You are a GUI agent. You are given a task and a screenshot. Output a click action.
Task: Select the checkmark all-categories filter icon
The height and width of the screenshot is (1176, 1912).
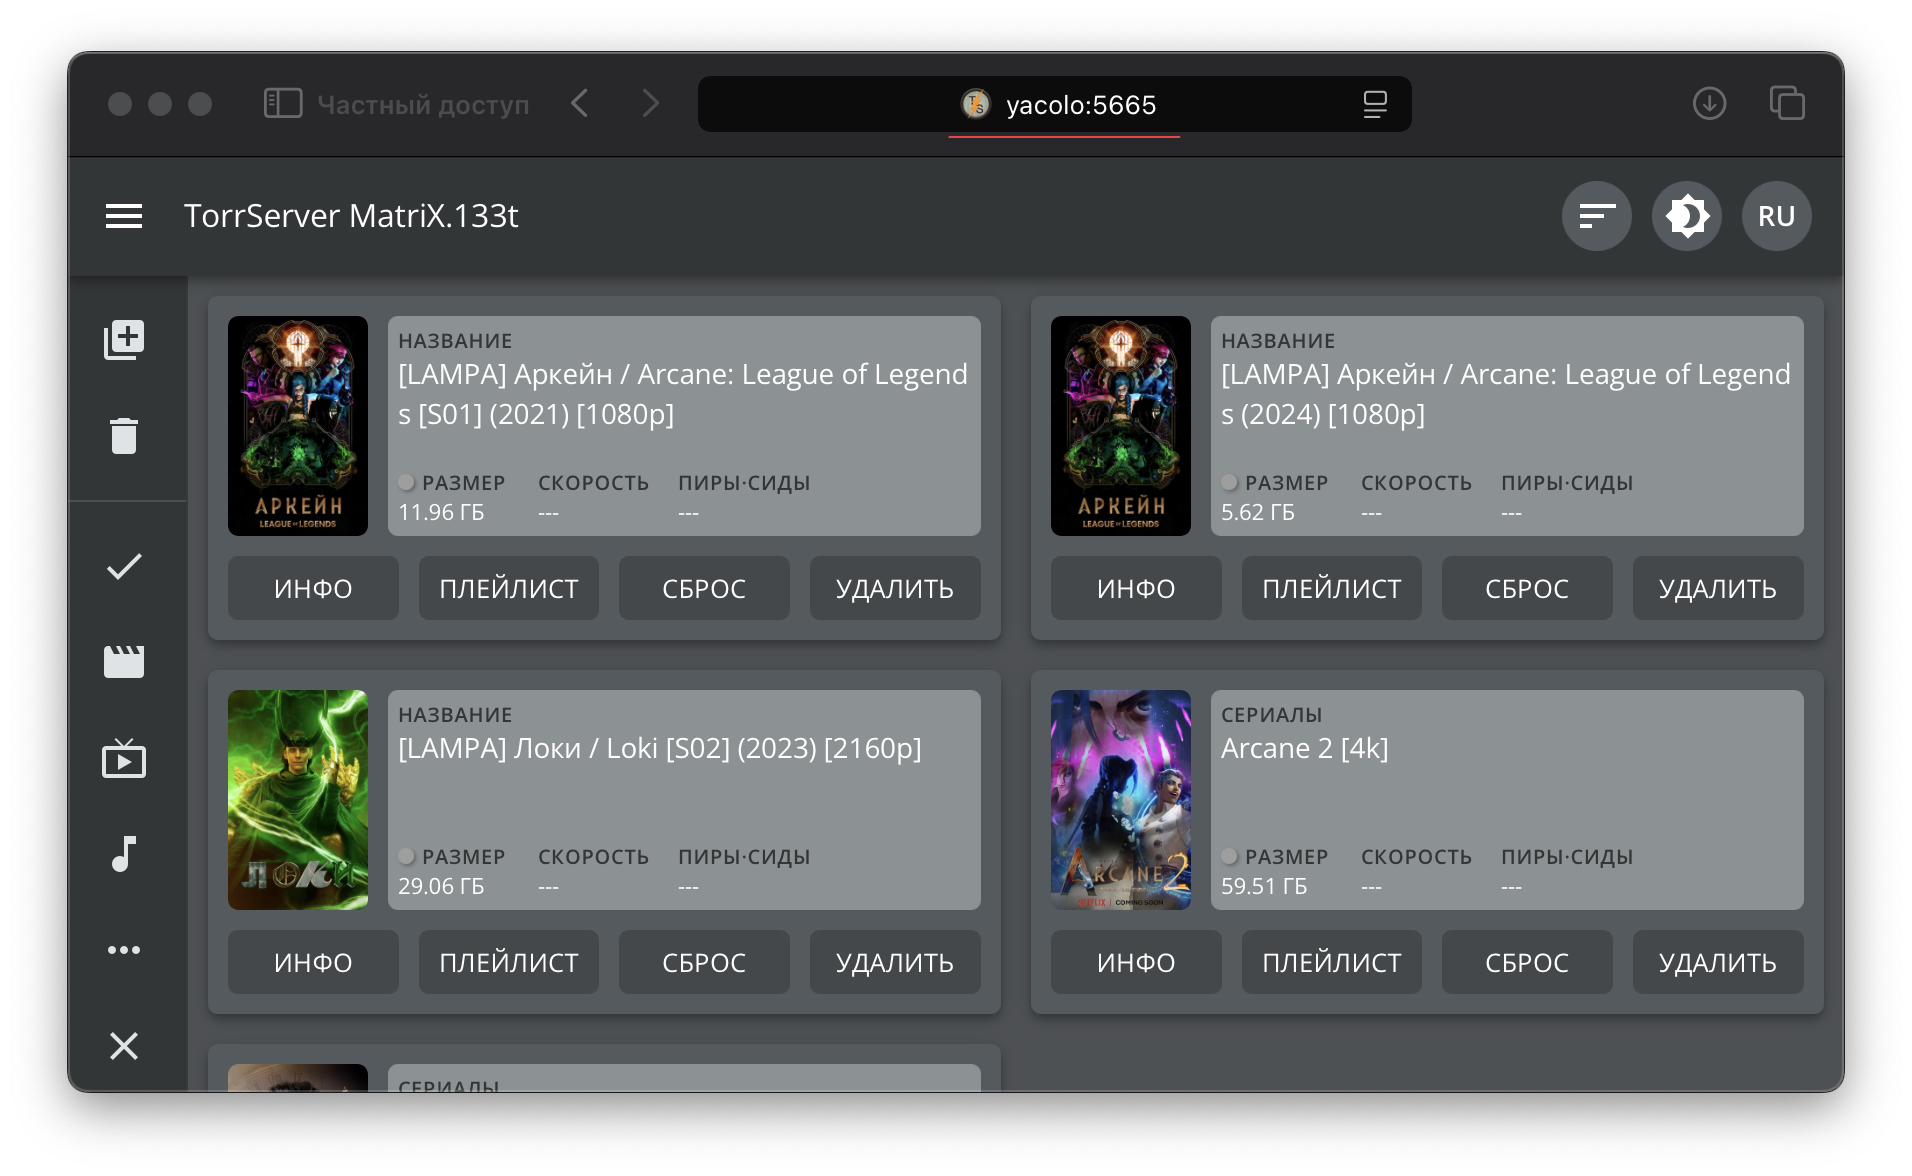(124, 567)
